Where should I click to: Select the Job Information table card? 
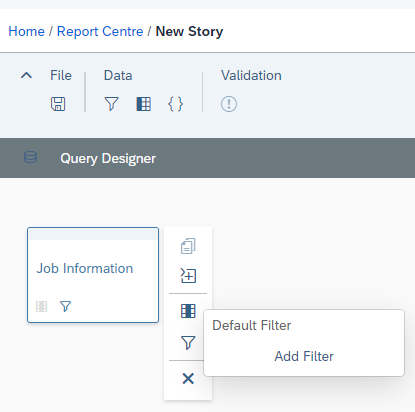click(x=93, y=275)
